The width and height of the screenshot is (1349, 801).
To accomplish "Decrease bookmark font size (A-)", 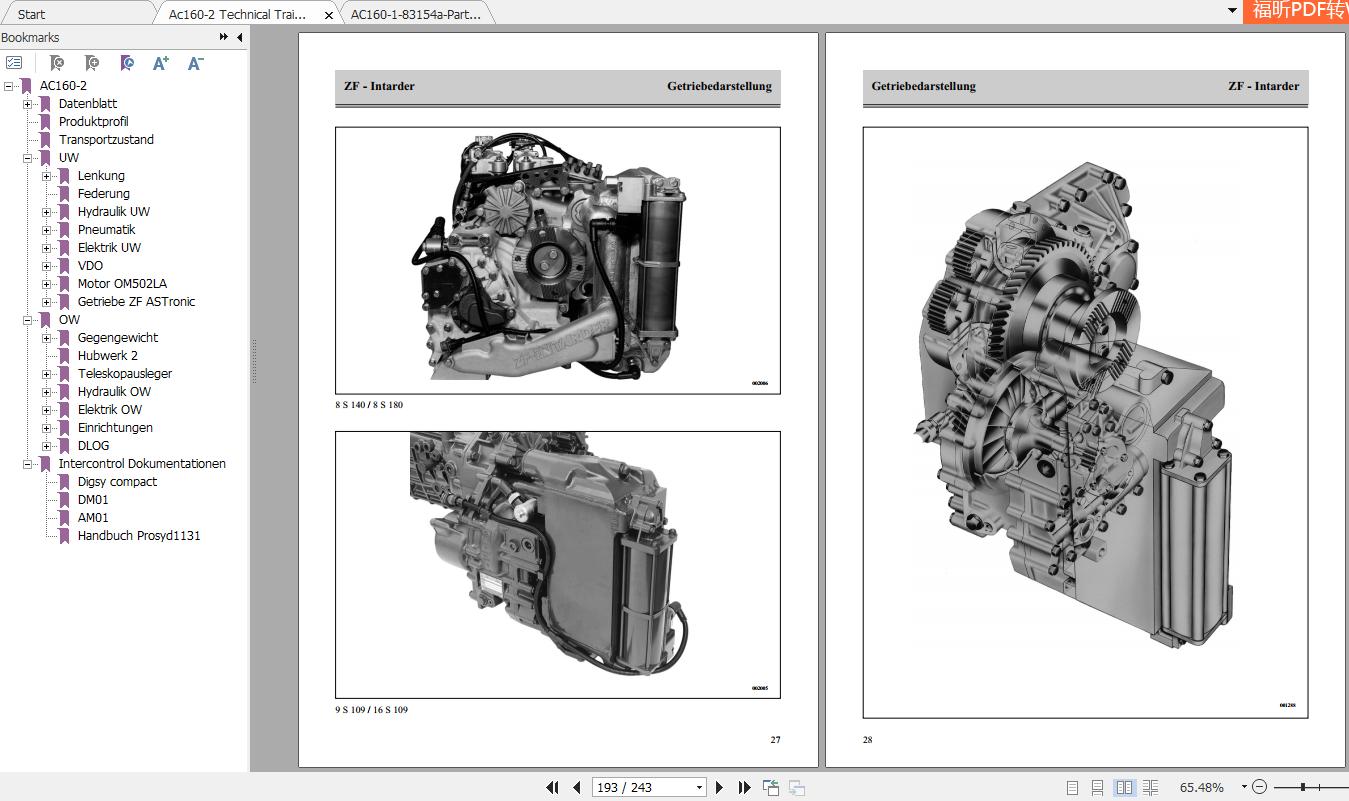I will (x=195, y=63).
